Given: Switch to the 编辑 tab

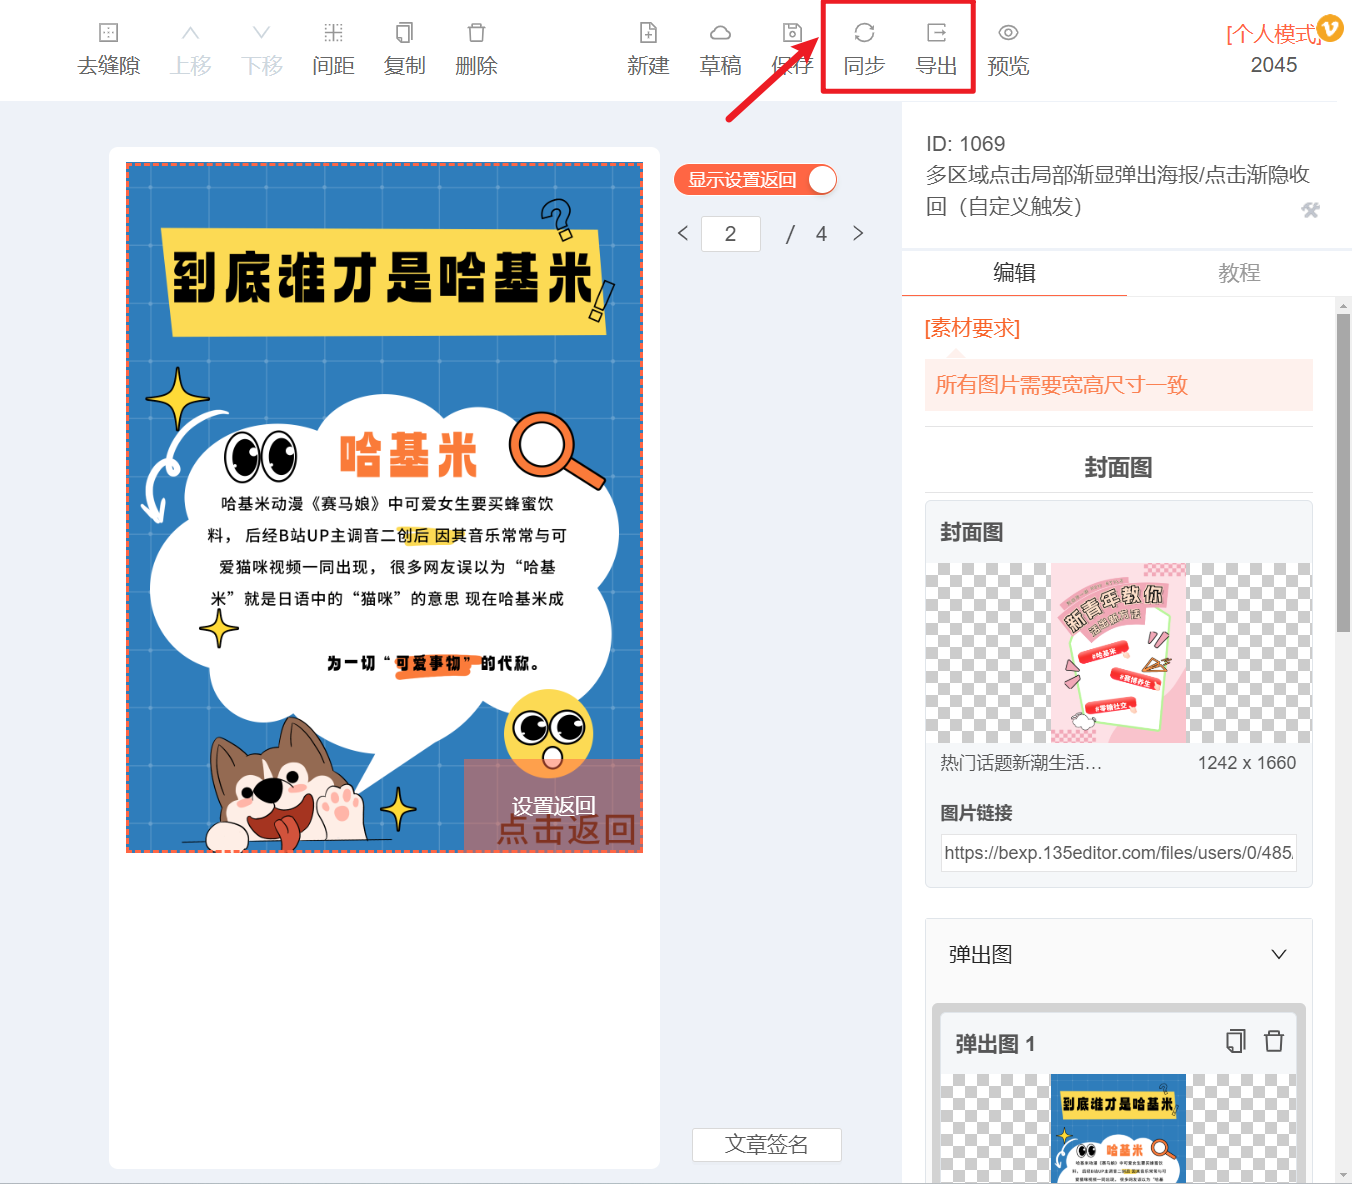Looking at the screenshot, I should point(1014,273).
